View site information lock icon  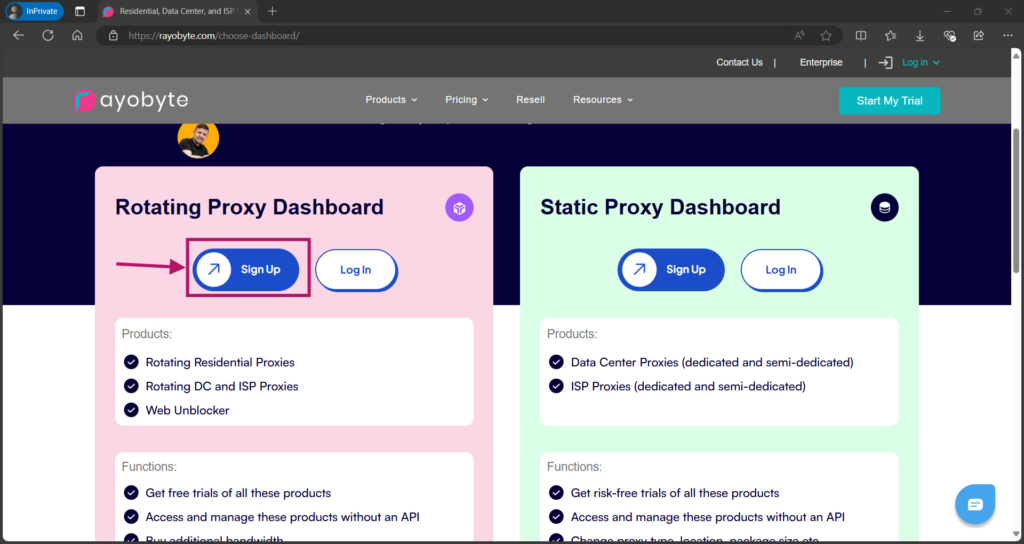[113, 35]
